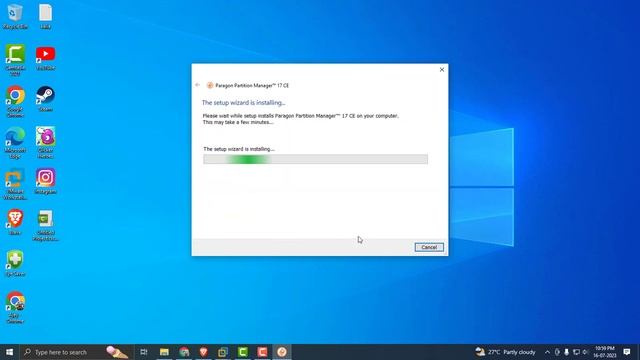Select the Camtasia desktop shortcut
640x360 pixels.
coord(15,60)
